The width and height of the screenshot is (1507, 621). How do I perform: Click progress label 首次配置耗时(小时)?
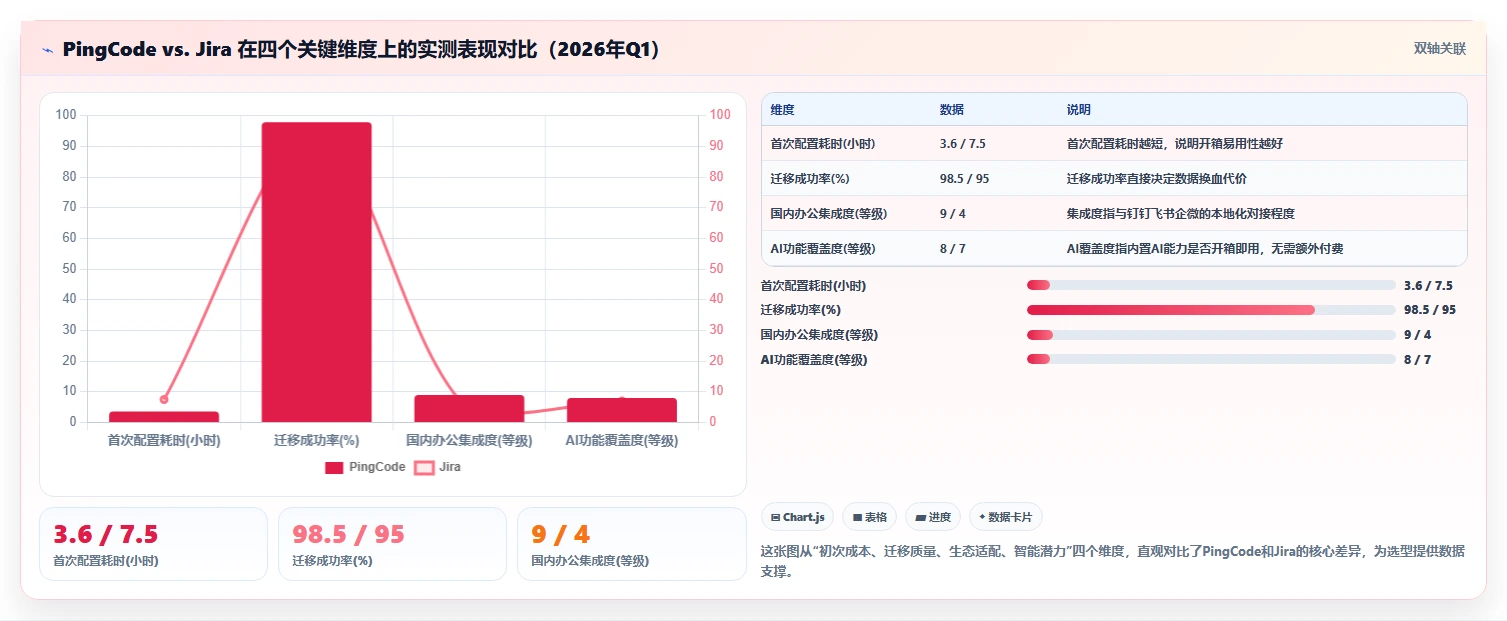click(x=813, y=286)
